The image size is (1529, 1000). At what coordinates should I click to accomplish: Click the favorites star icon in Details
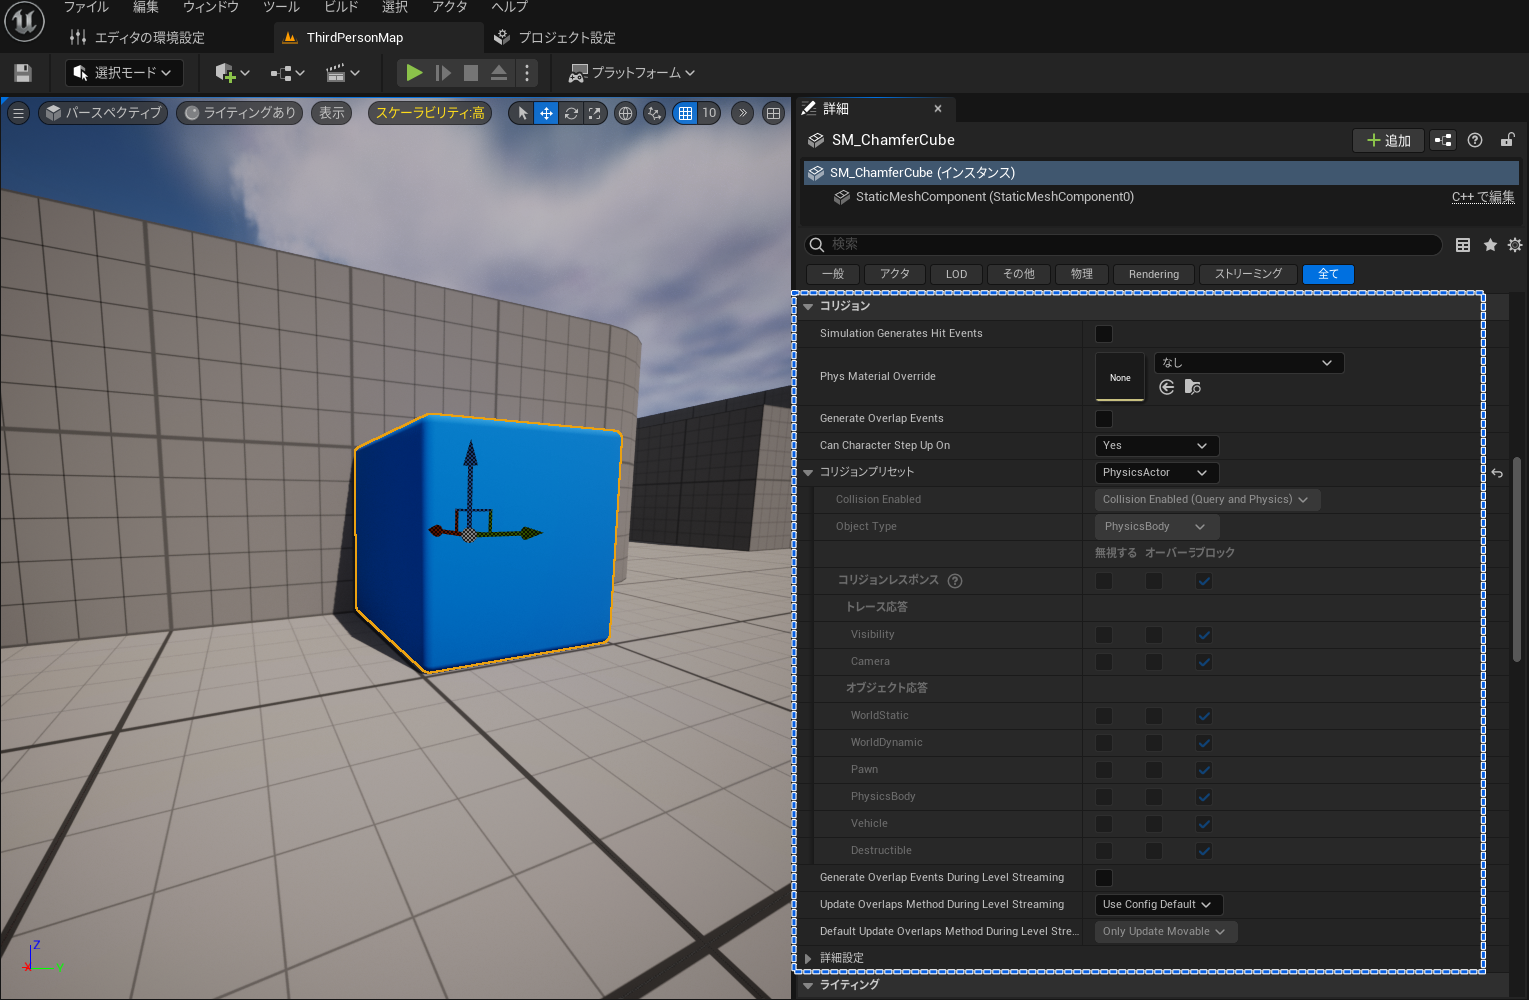[x=1490, y=245]
